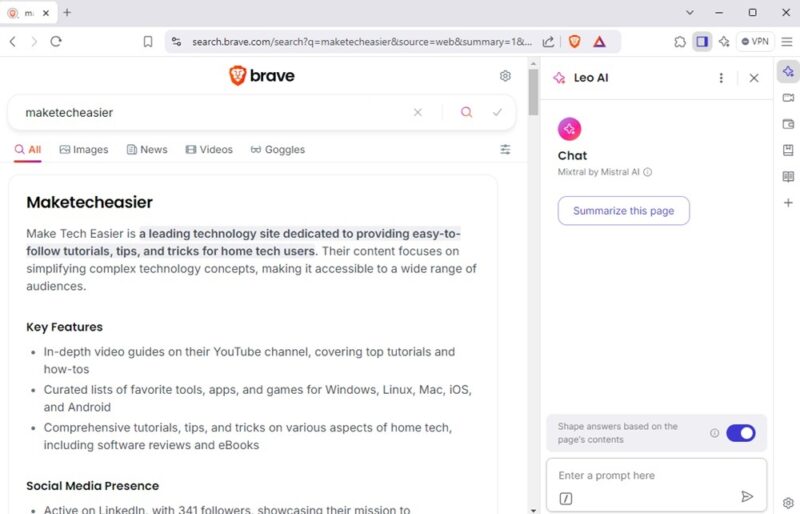Open Brave Rewards triangle icon
This screenshot has width=800, height=514.
click(x=599, y=41)
